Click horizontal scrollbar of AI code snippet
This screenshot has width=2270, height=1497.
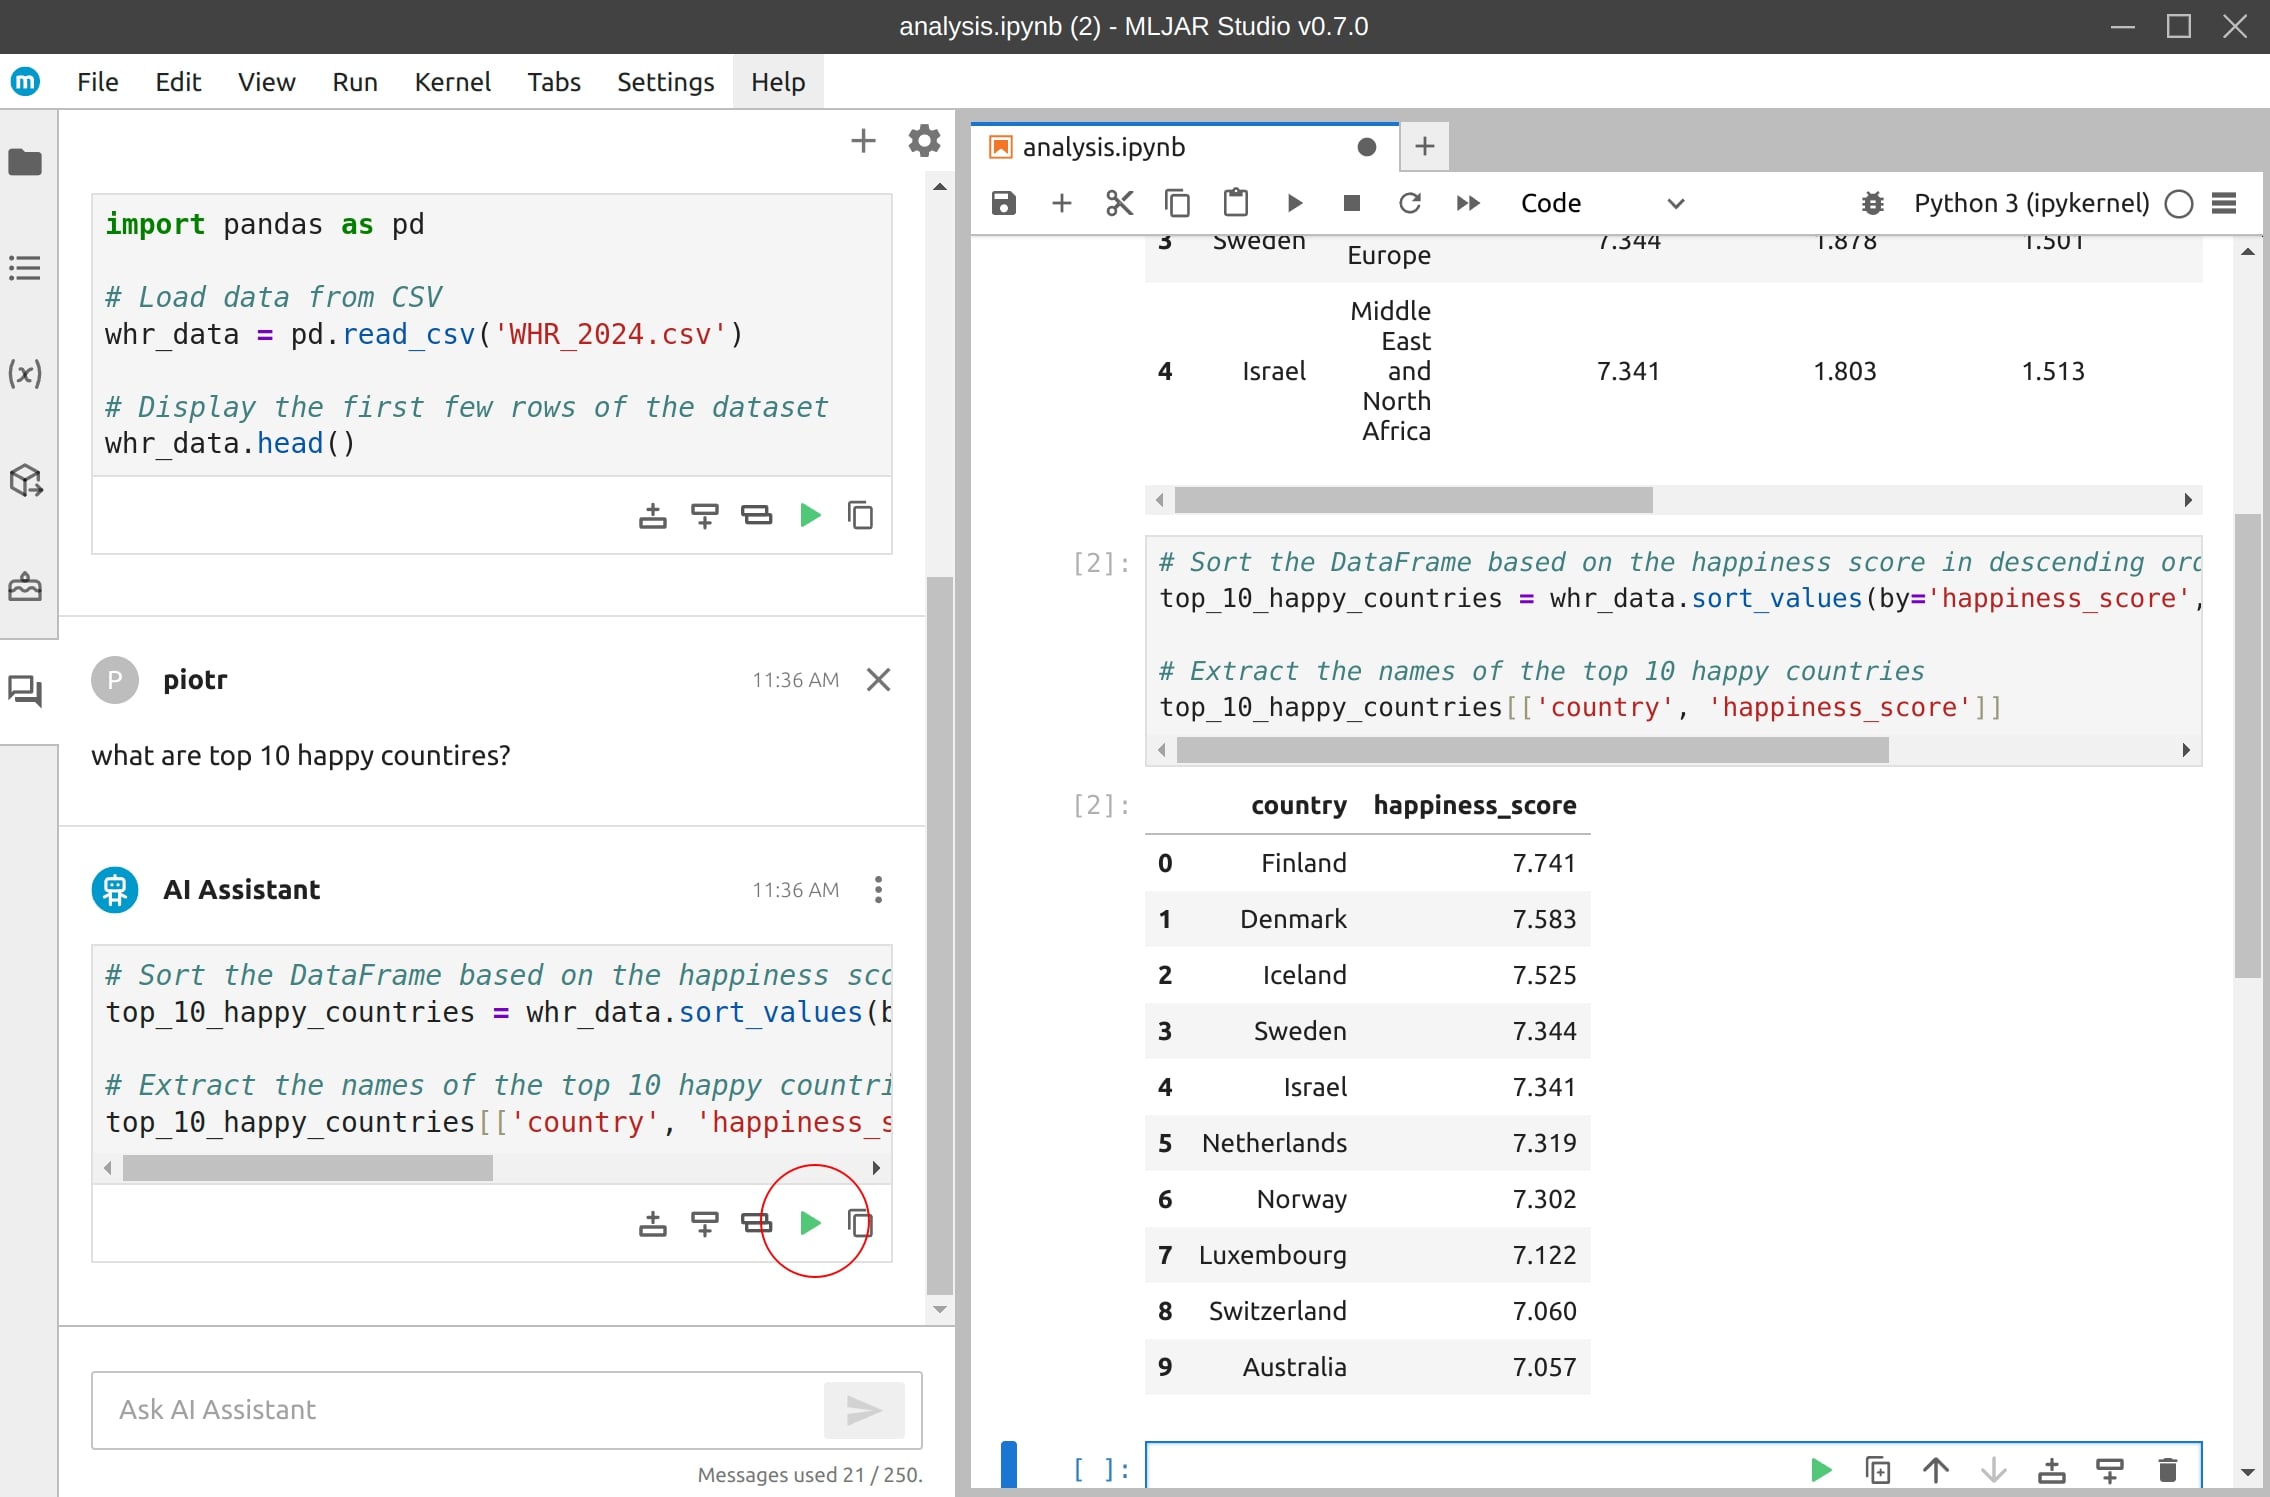click(308, 1168)
